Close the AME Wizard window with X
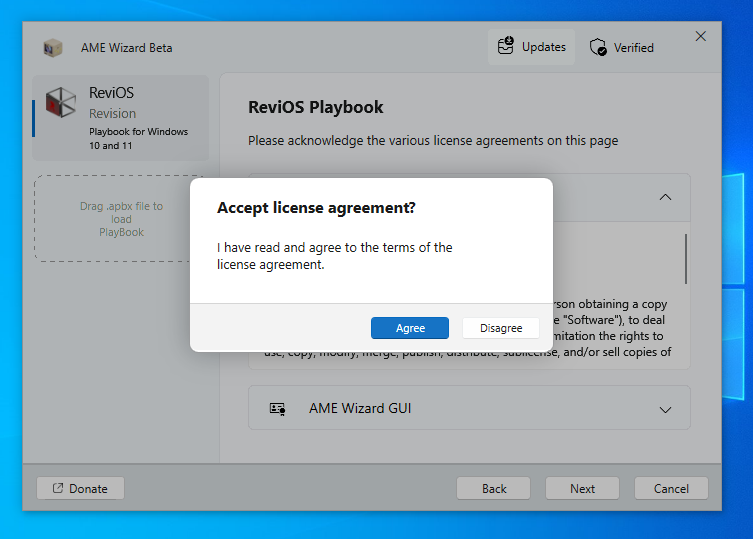753x539 pixels. 700,36
